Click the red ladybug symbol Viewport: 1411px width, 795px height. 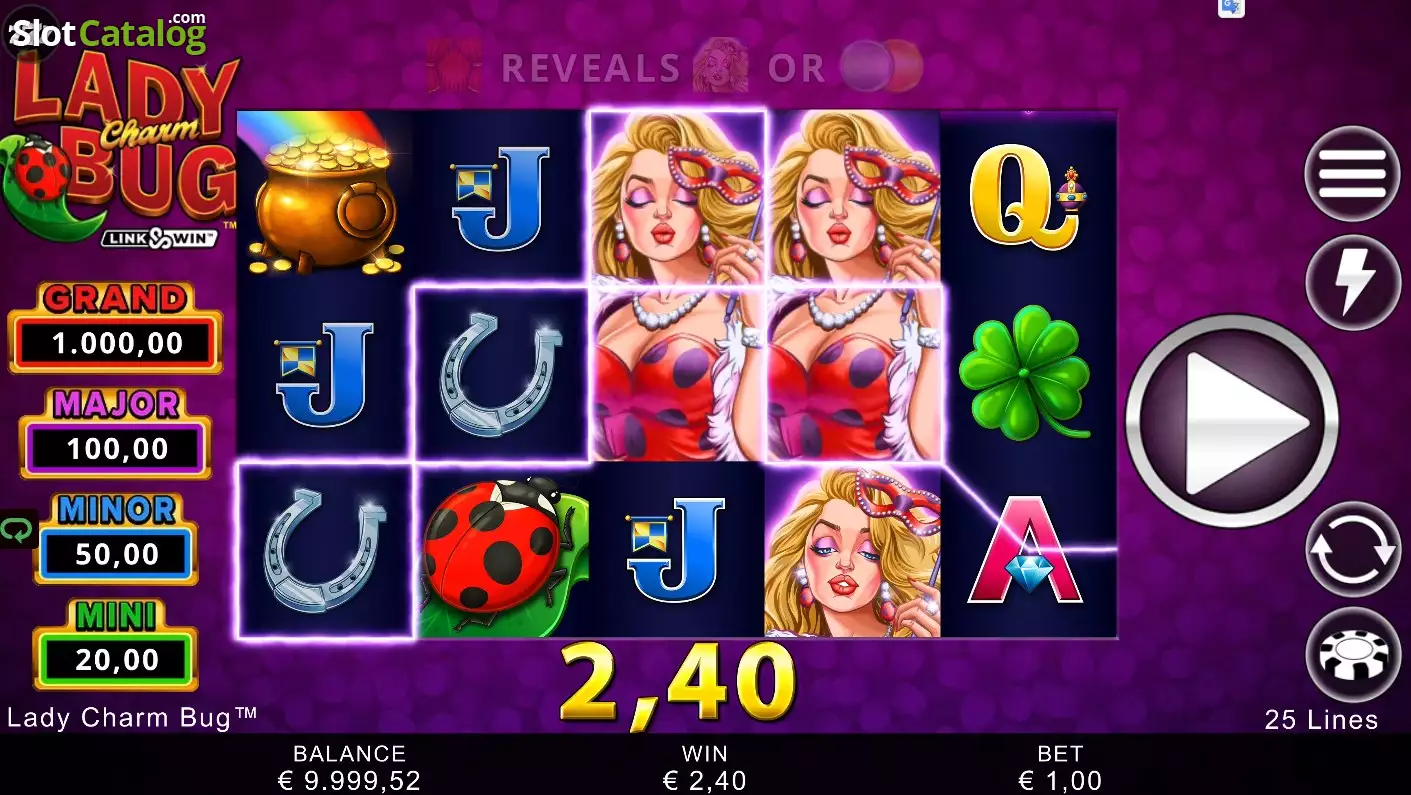pos(502,551)
